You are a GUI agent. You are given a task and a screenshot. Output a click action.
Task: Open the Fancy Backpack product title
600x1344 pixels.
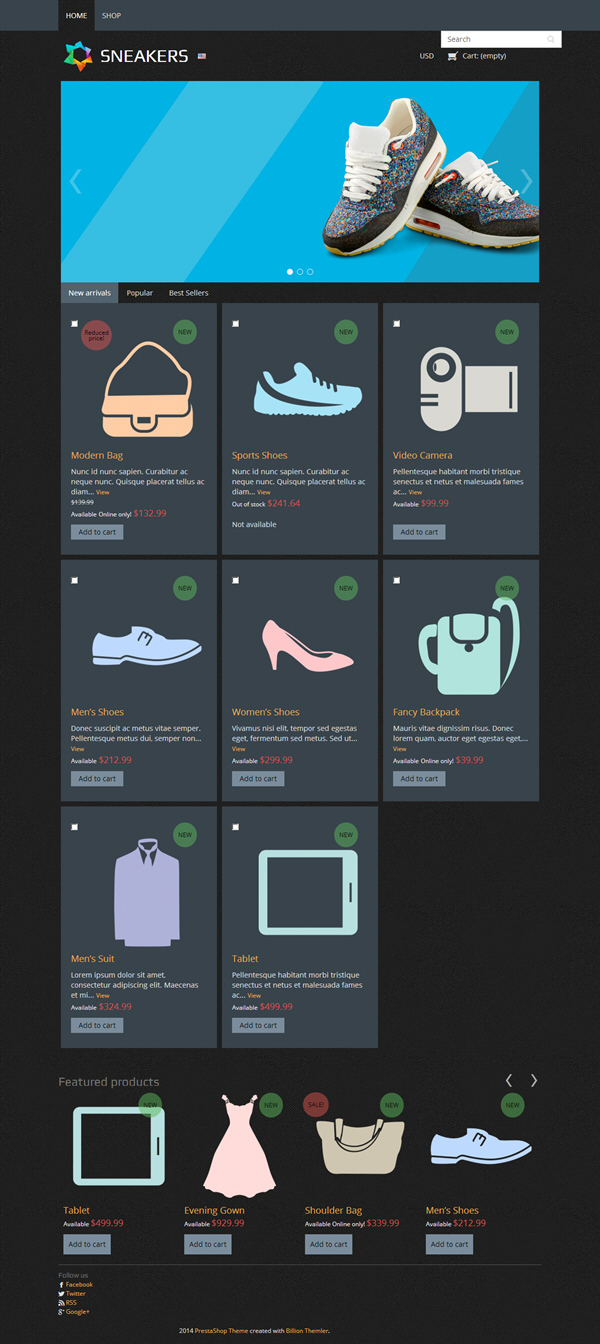(x=426, y=713)
